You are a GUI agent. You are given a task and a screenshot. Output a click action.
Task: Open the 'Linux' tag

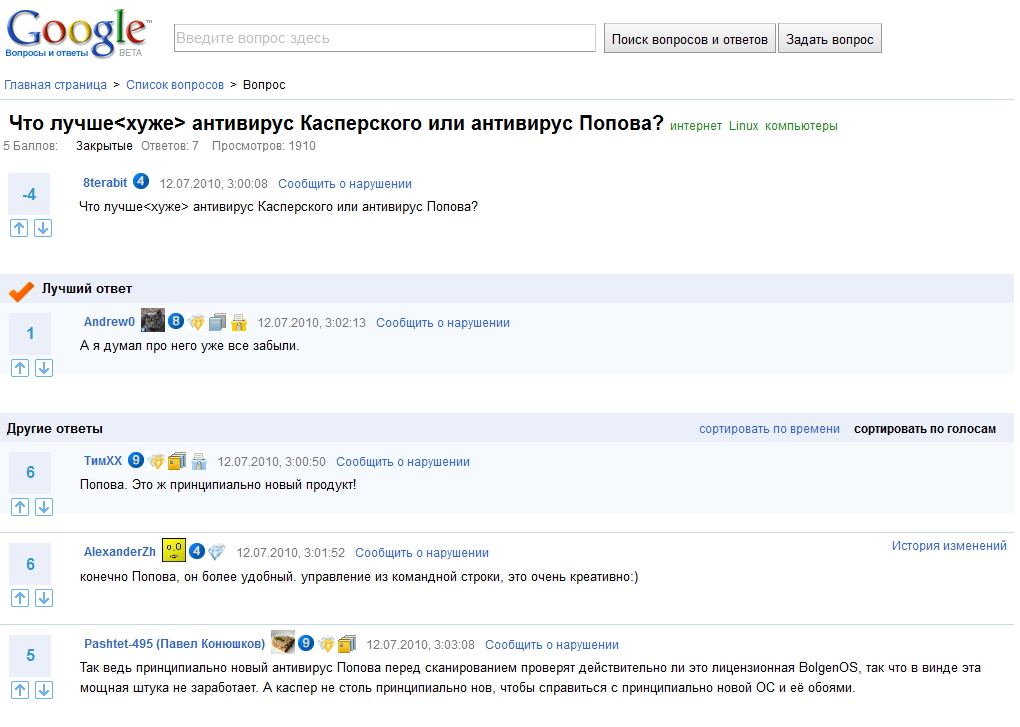point(744,126)
